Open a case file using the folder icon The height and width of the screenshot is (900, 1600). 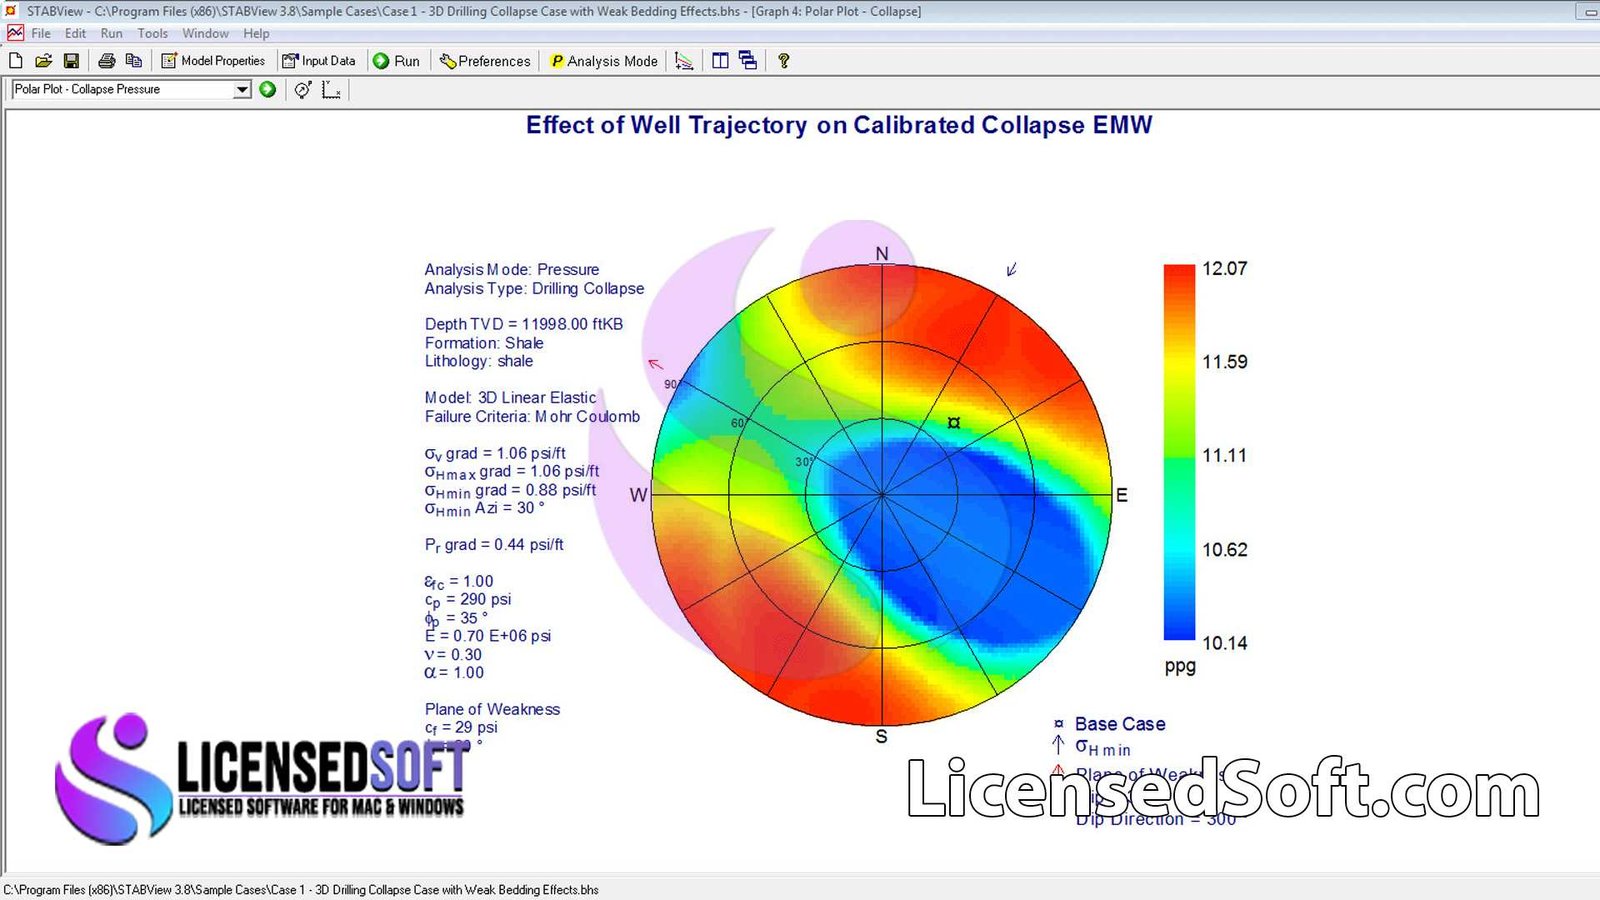pyautogui.click(x=43, y=61)
